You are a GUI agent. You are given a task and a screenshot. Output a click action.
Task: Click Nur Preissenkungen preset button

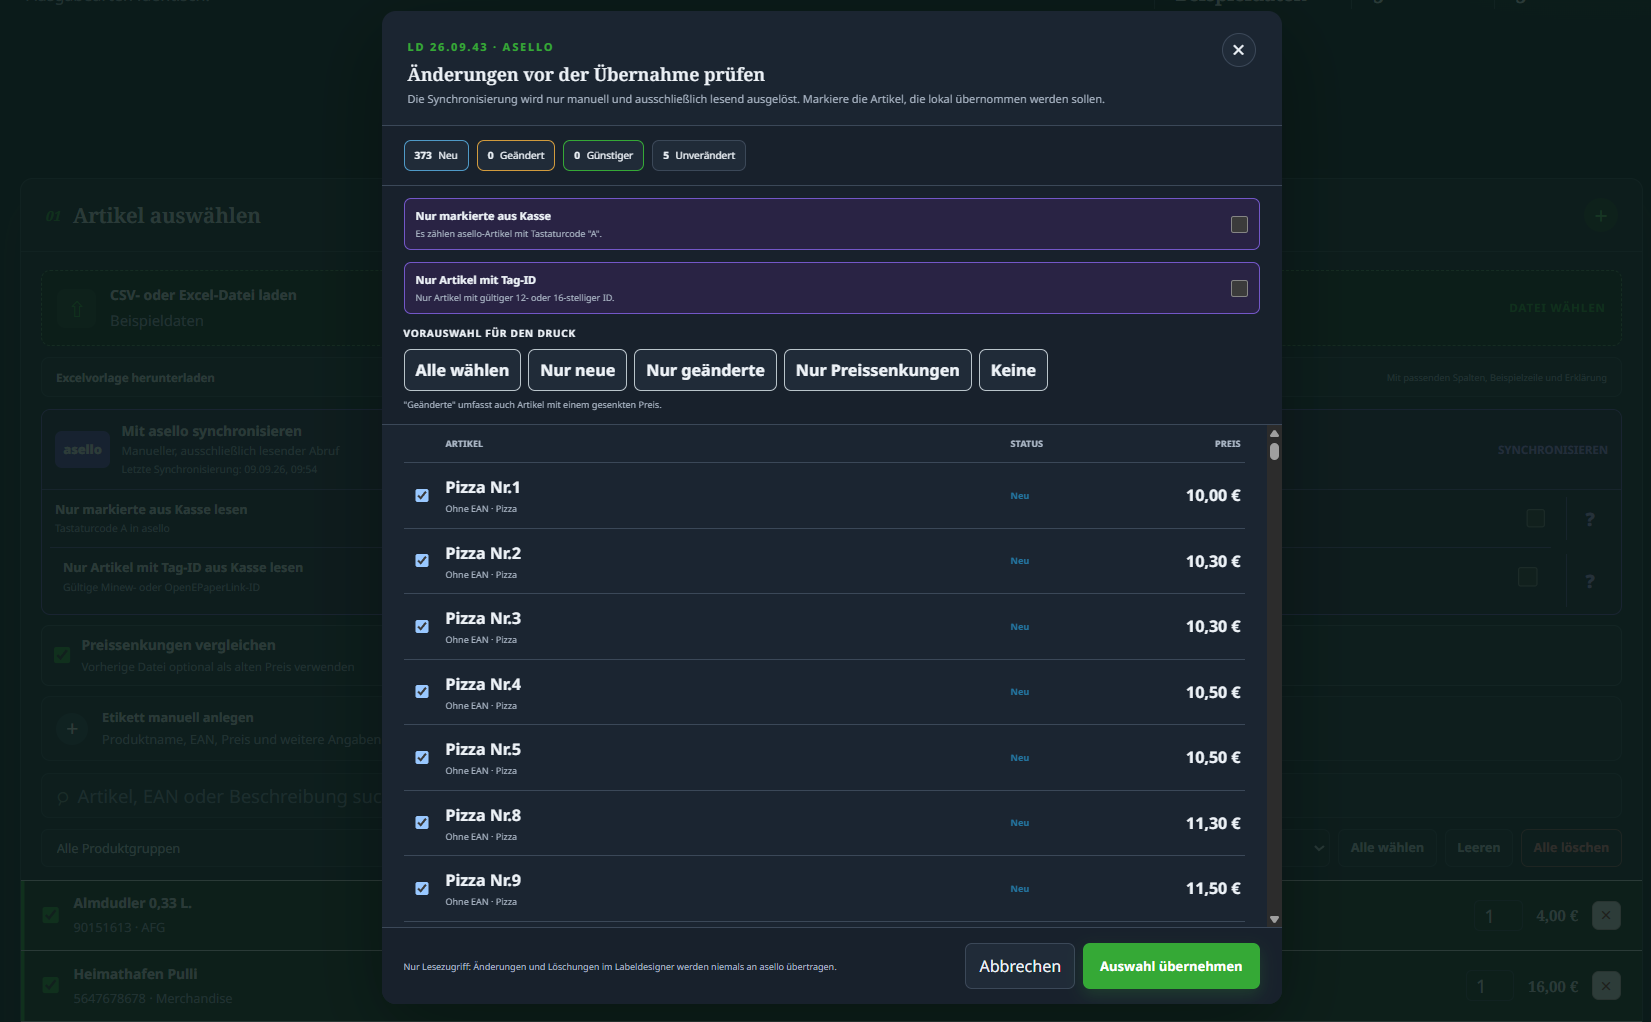tap(877, 370)
